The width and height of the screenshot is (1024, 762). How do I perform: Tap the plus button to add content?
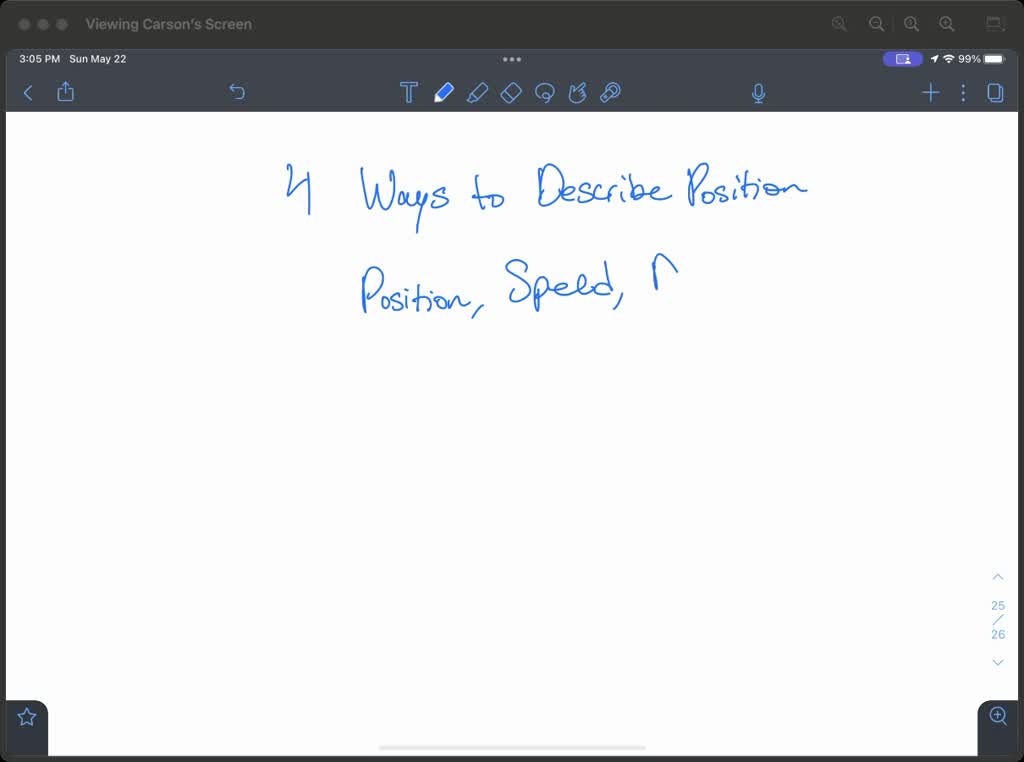[930, 92]
